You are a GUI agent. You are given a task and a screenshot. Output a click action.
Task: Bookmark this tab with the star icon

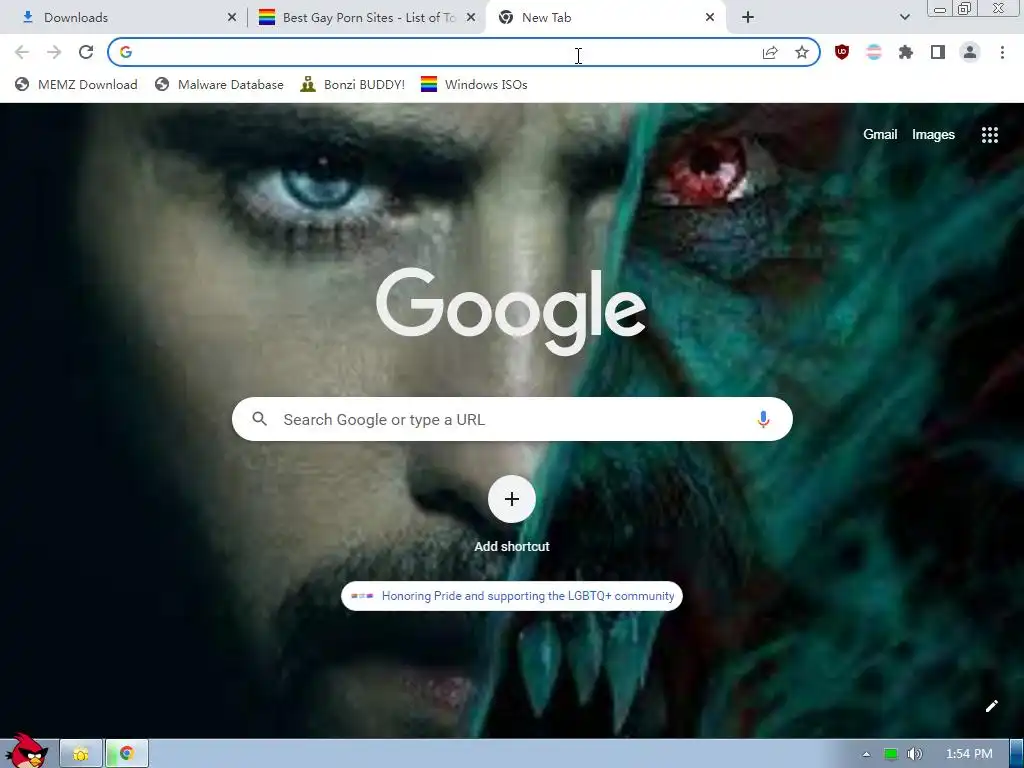tap(802, 52)
